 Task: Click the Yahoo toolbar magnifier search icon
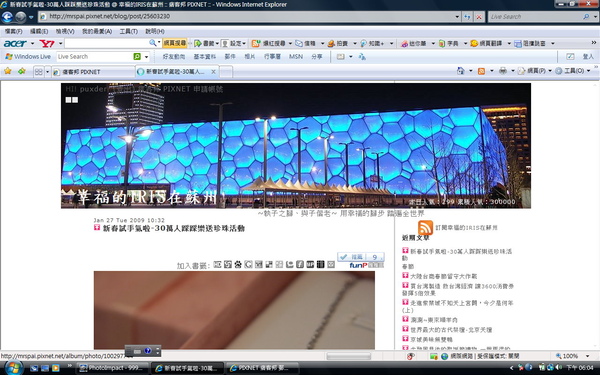click(153, 43)
